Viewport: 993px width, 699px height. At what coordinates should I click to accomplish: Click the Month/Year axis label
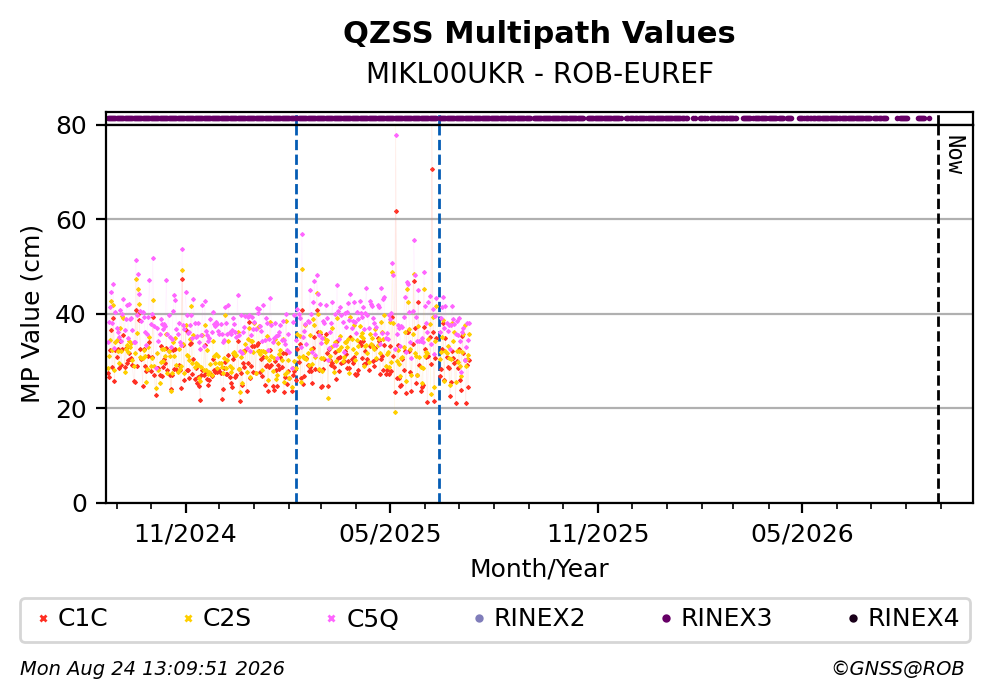(x=539, y=569)
